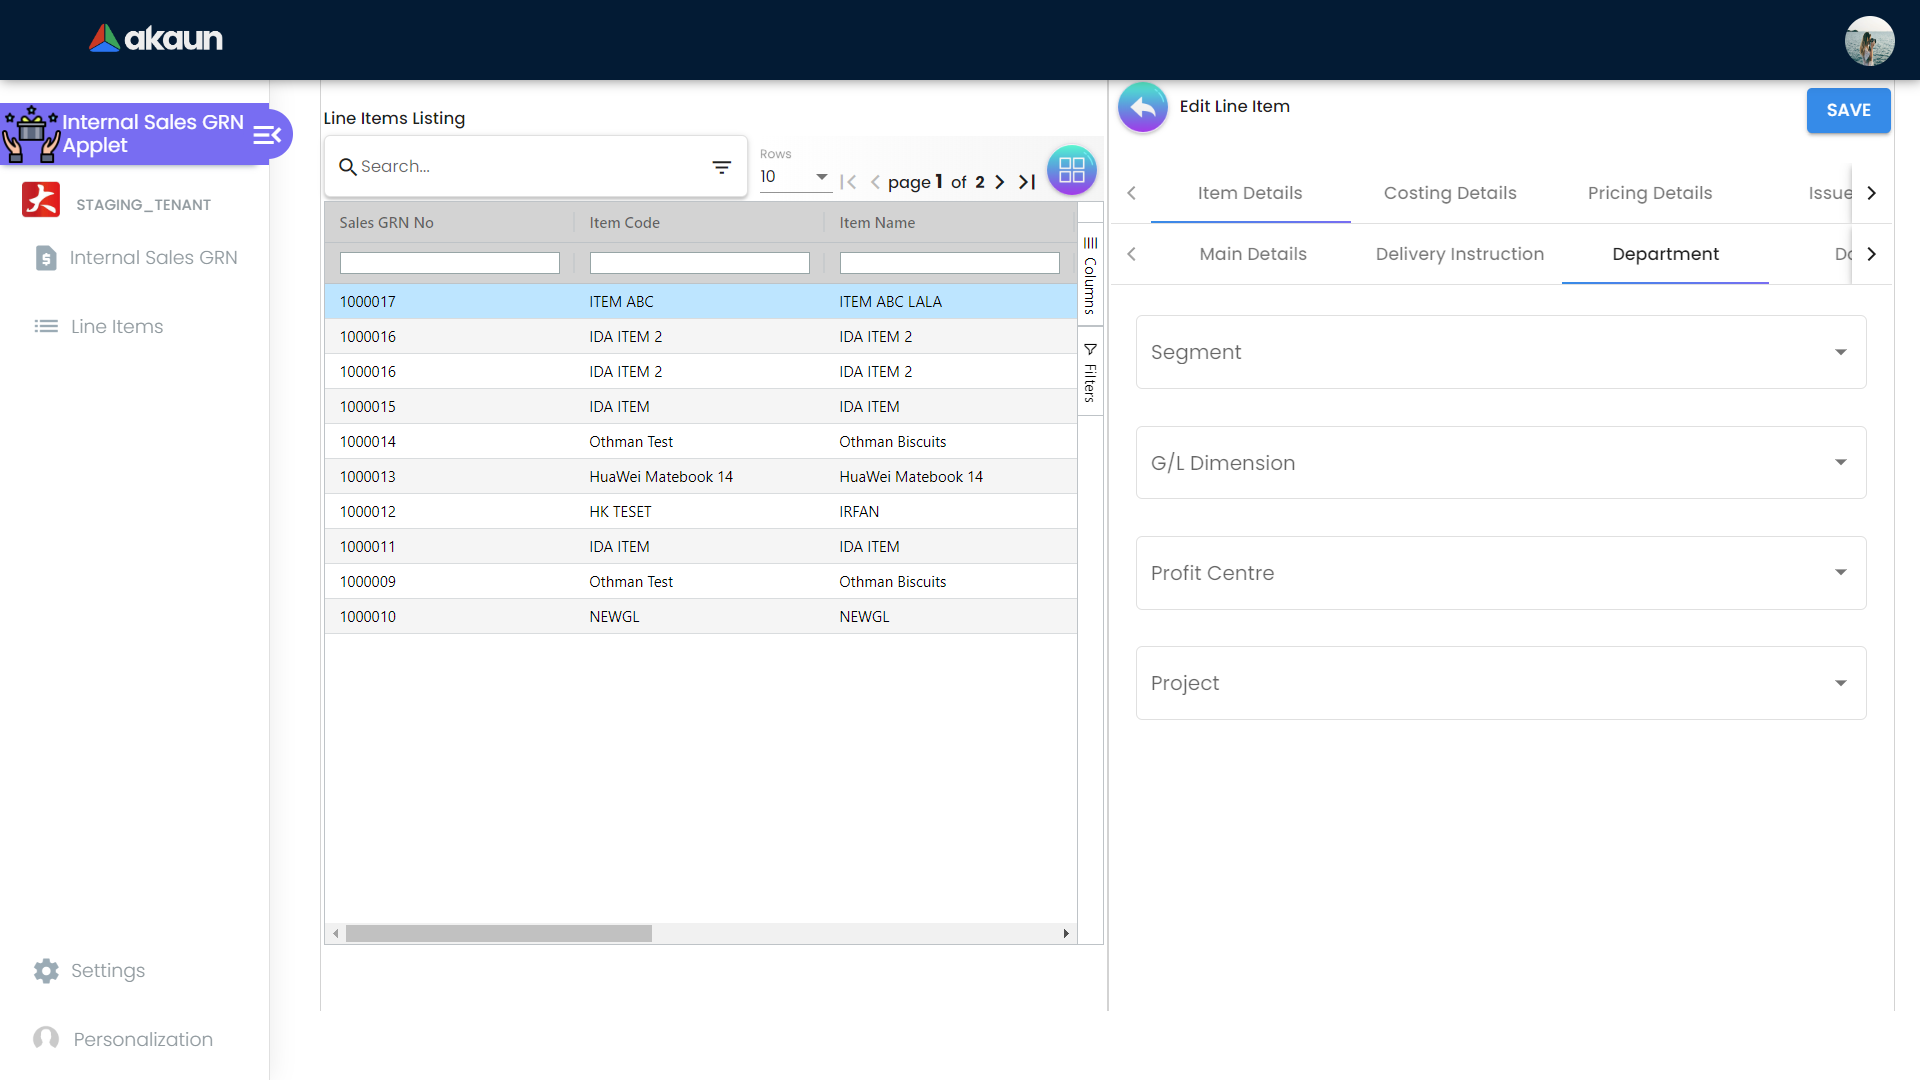Expand the Profit Centre dropdown
The height and width of the screenshot is (1080, 1920).
point(1500,573)
